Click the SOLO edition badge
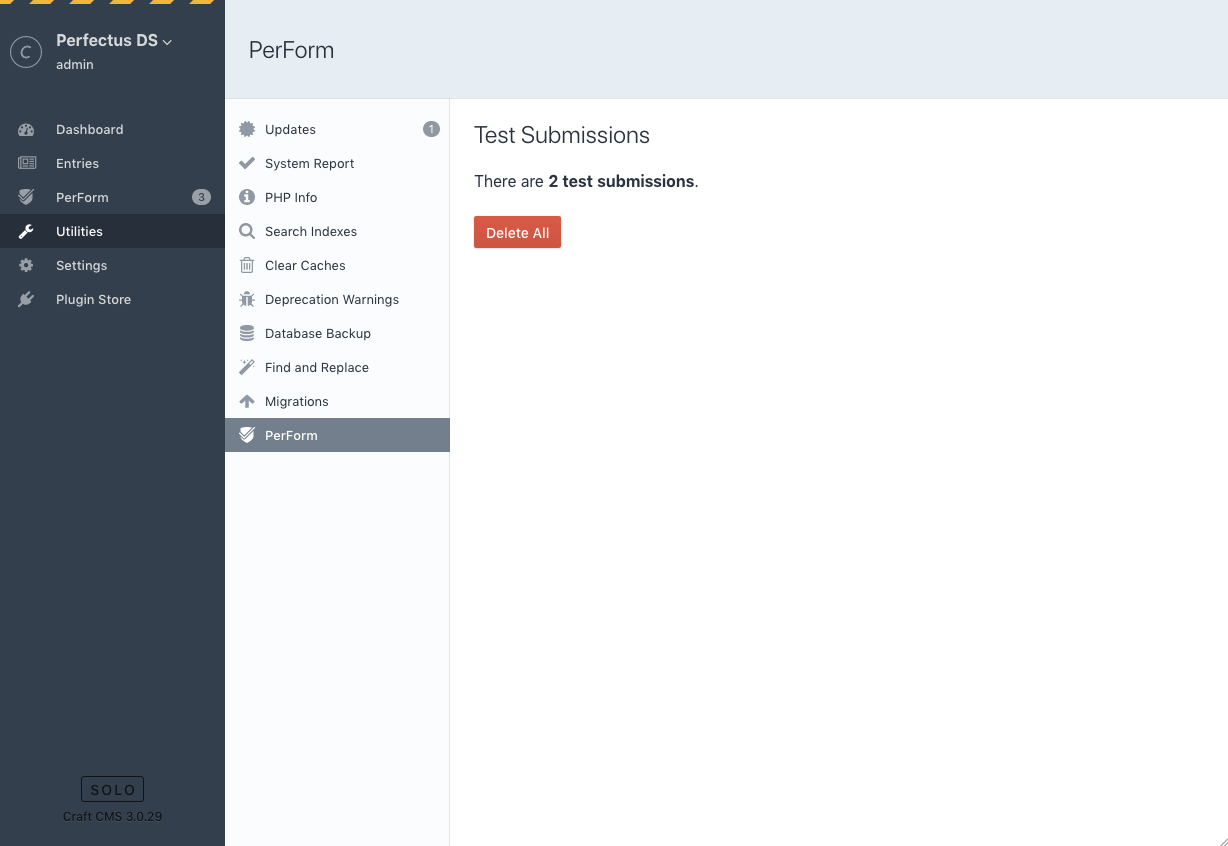 click(x=112, y=789)
